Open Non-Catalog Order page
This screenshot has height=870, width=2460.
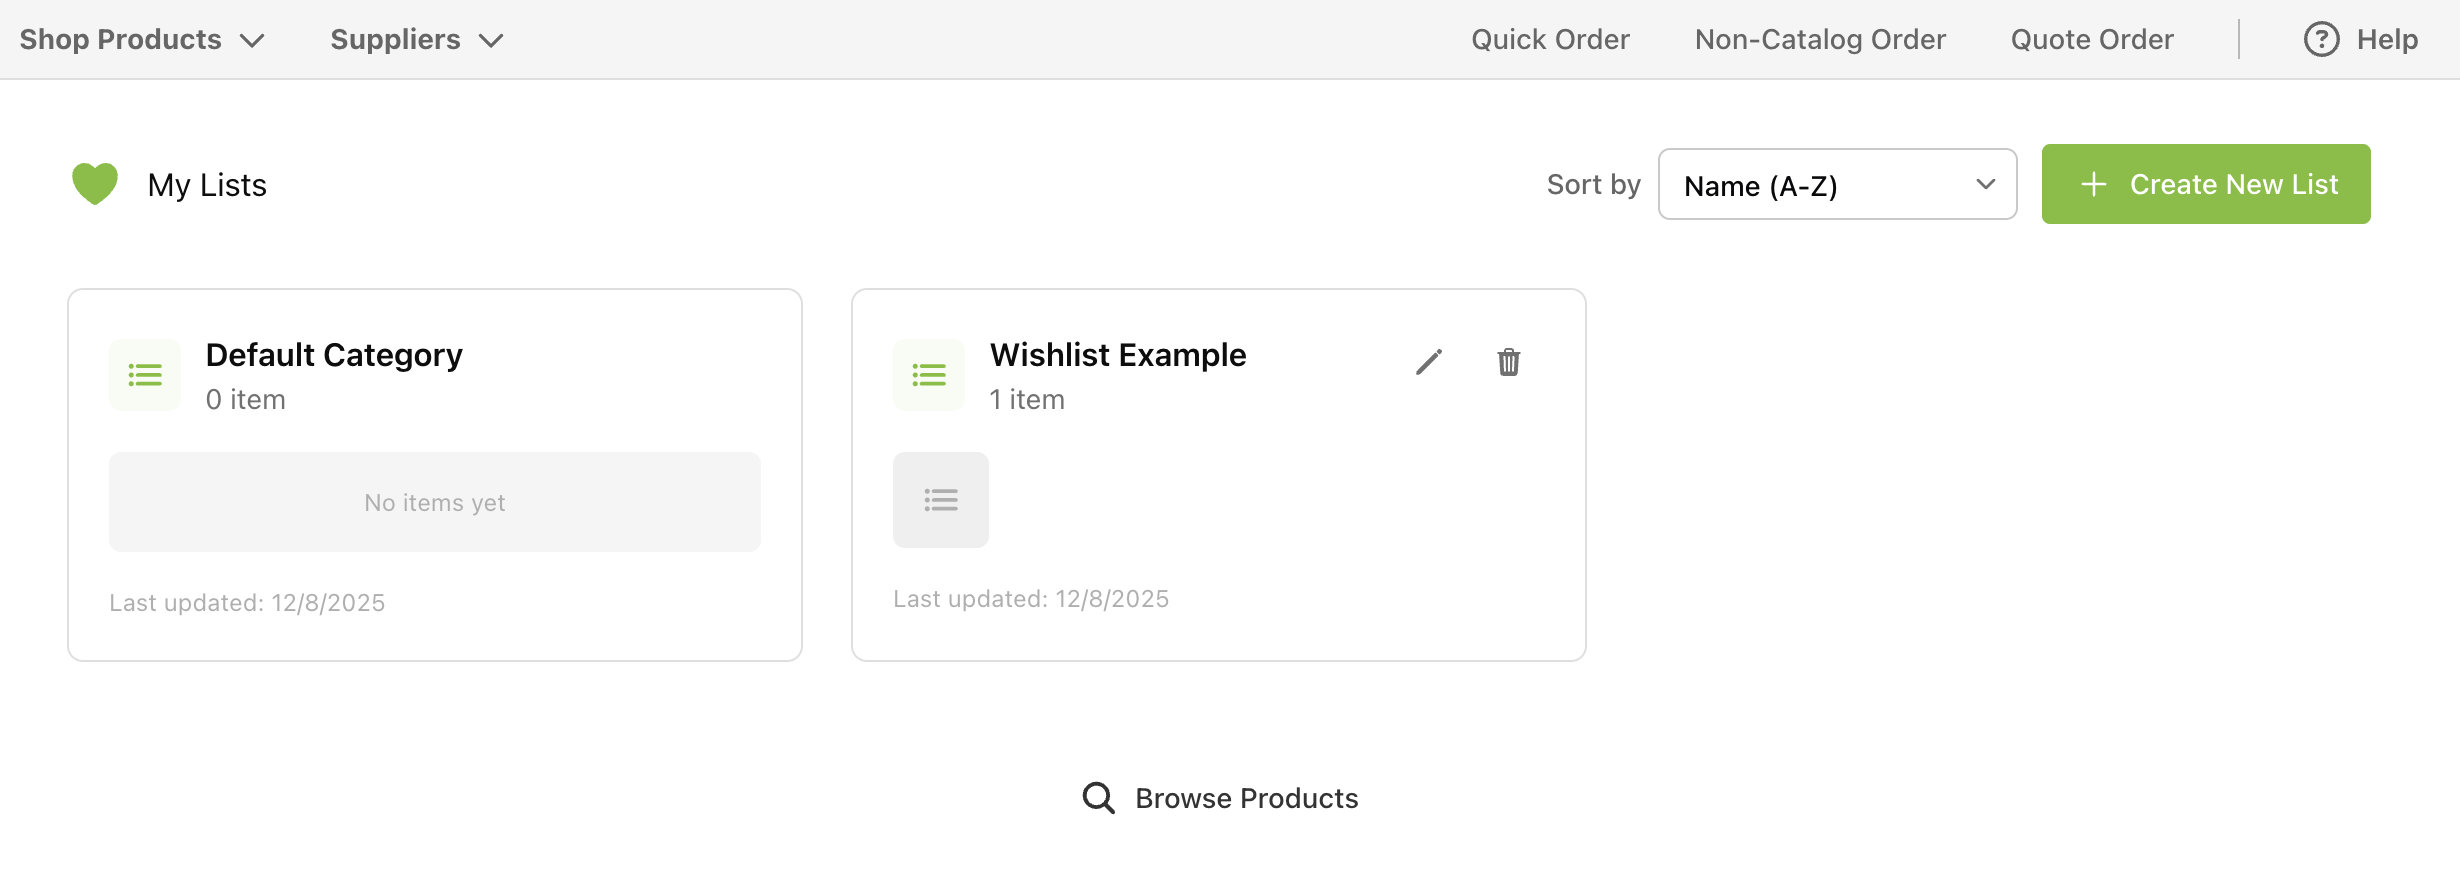pos(1820,40)
